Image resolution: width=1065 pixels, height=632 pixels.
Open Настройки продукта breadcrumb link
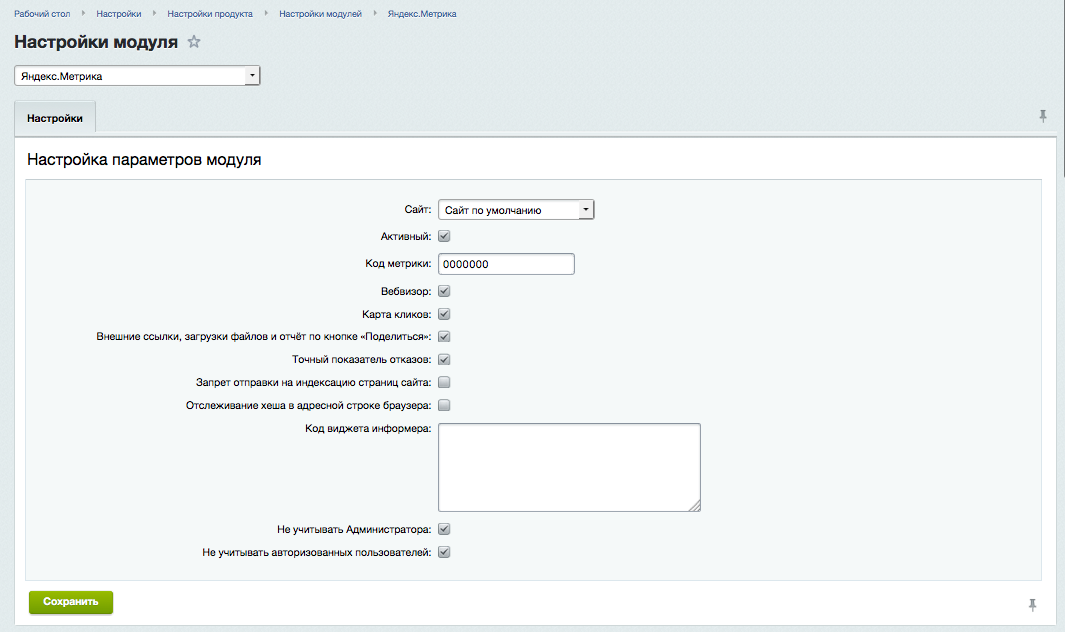[x=210, y=14]
